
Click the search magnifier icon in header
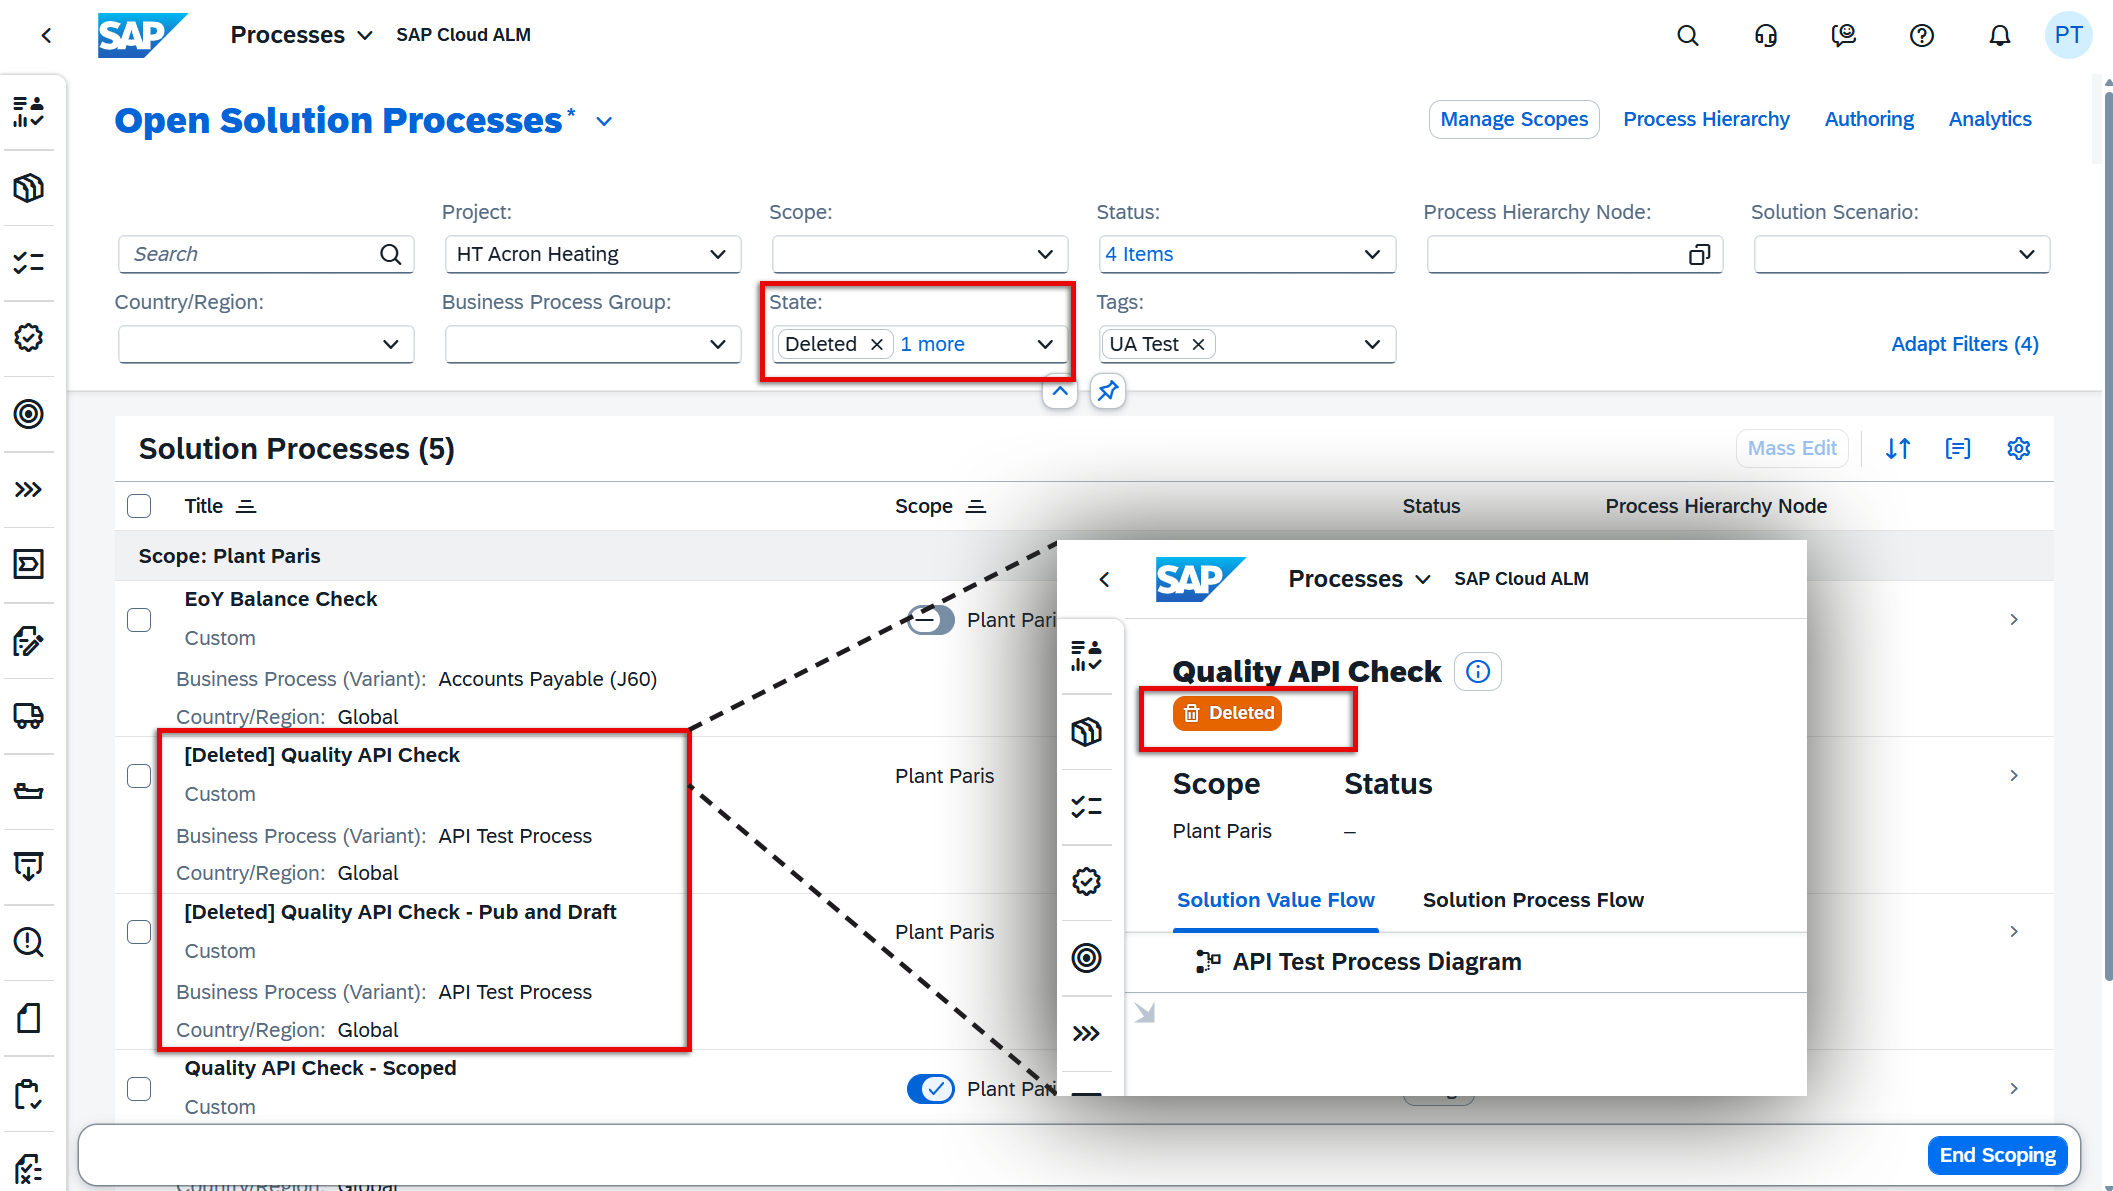pos(1687,36)
